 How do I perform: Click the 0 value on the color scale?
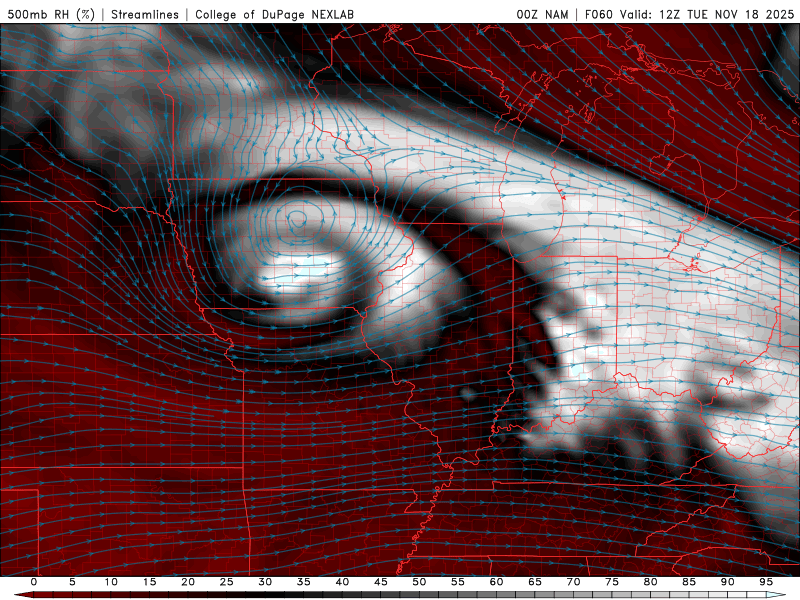[34, 582]
